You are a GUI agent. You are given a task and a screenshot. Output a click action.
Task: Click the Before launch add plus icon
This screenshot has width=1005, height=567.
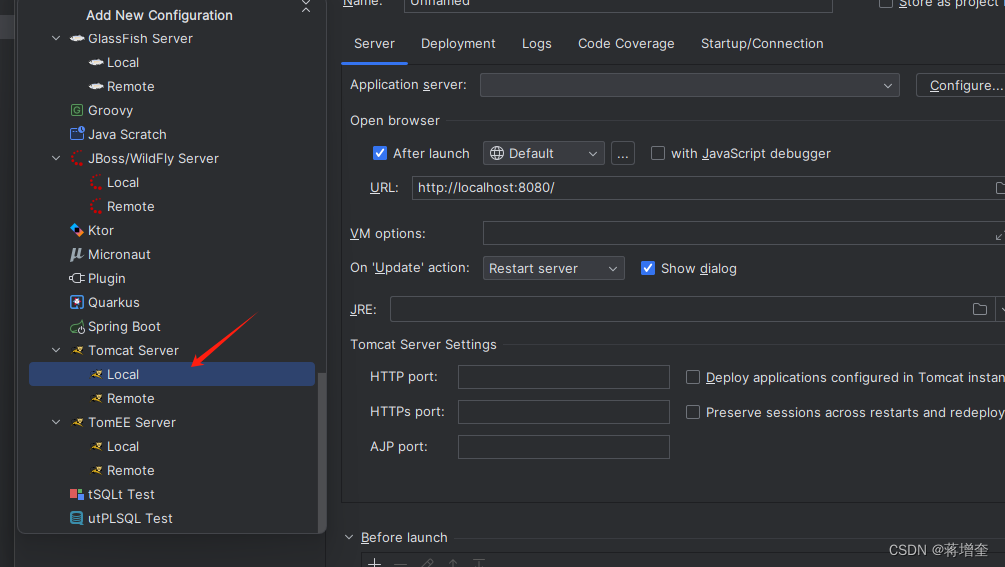pyautogui.click(x=374, y=563)
